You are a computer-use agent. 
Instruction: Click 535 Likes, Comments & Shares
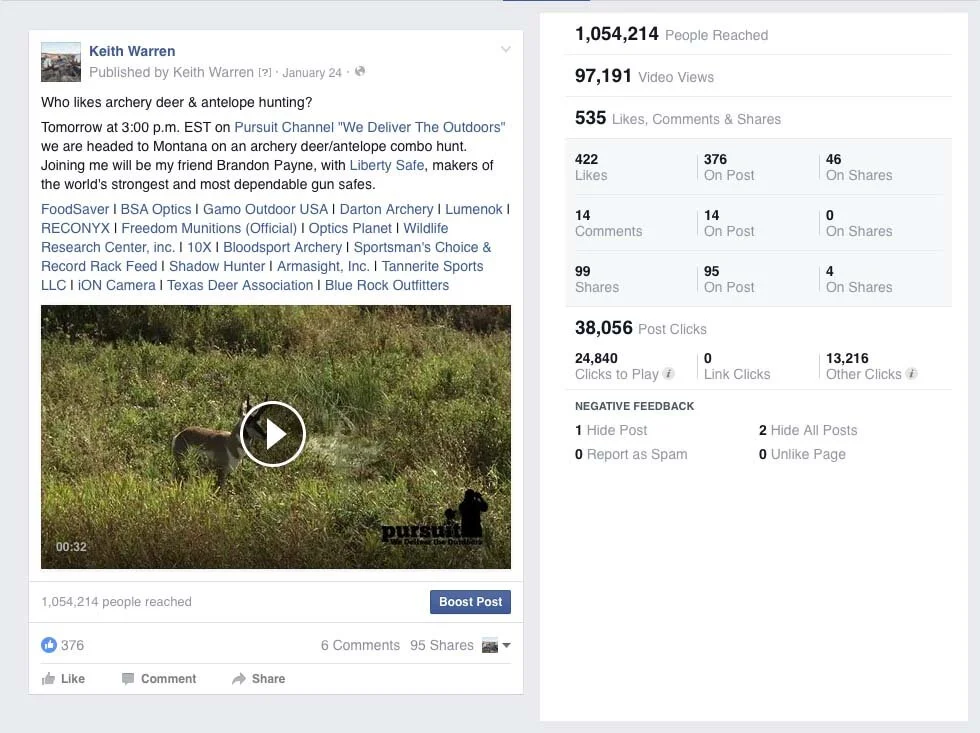pos(678,118)
